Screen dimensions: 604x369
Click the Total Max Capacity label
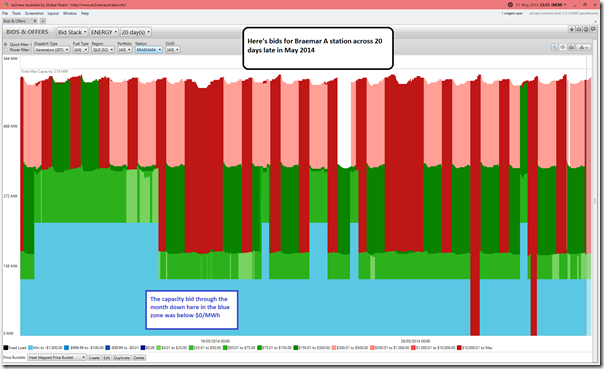point(45,71)
